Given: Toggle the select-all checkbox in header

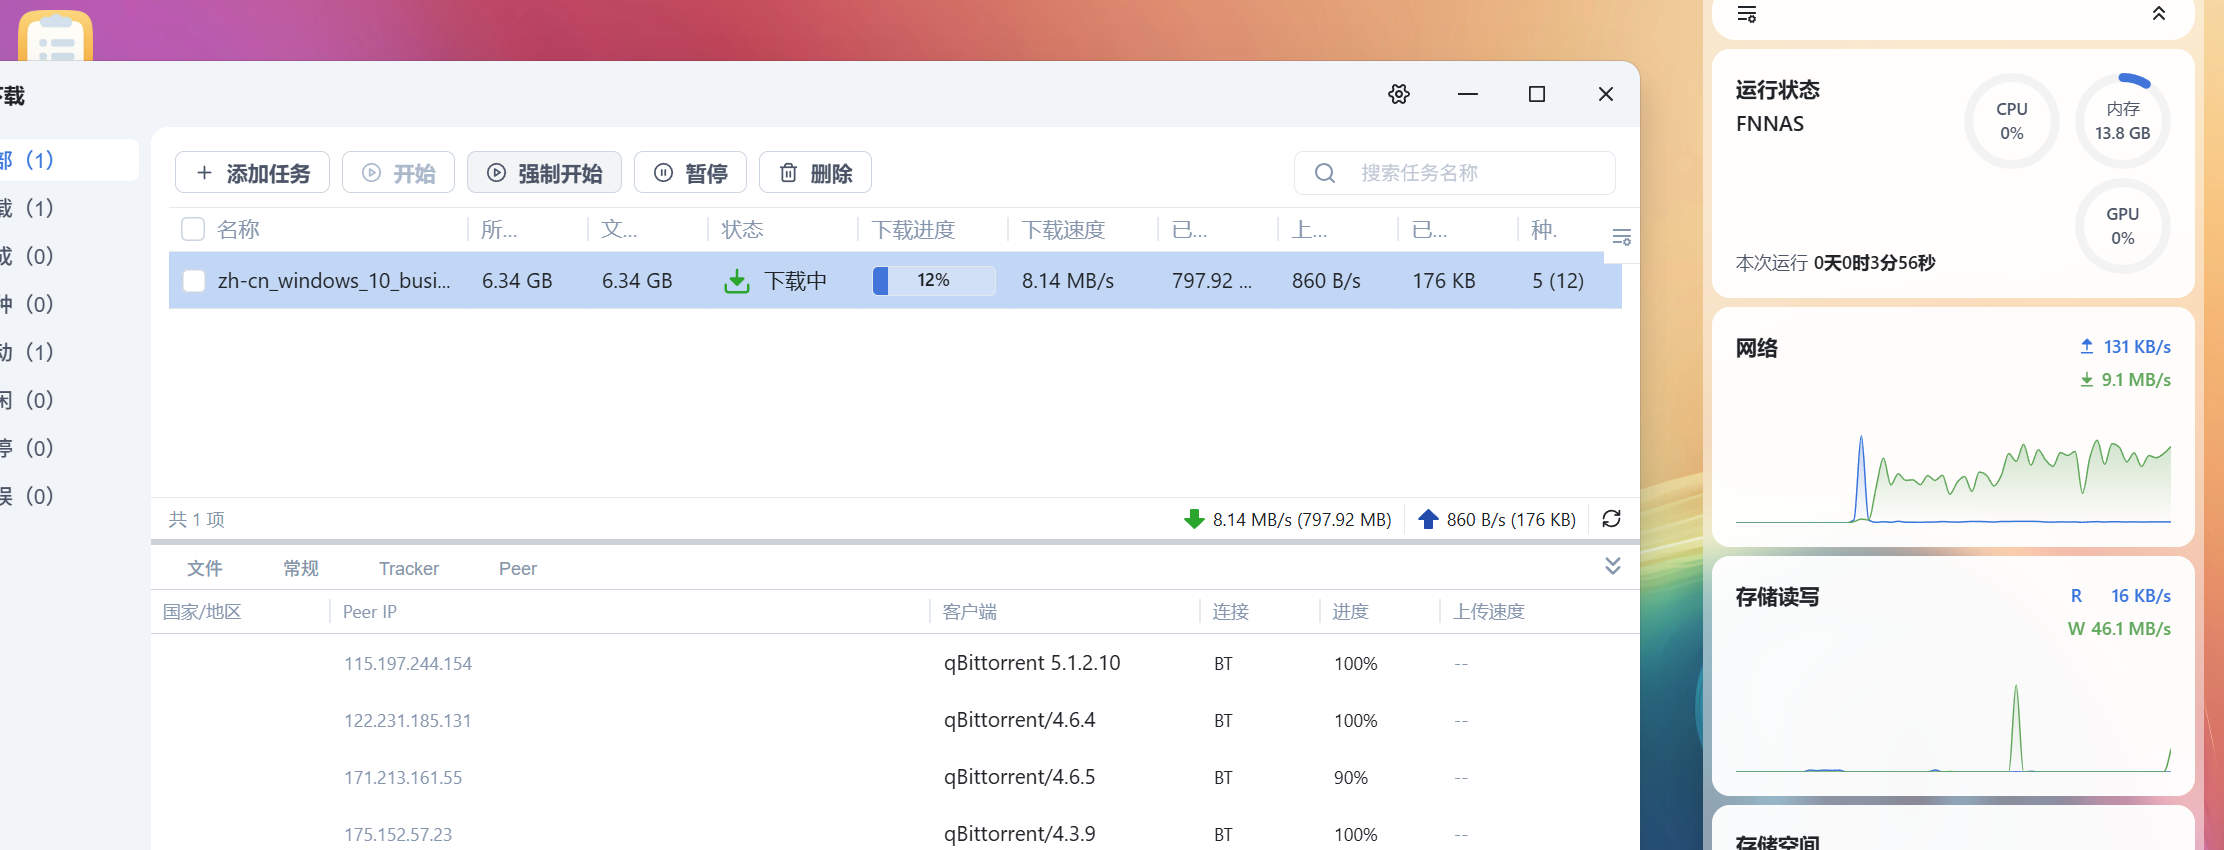Looking at the screenshot, I should pos(193,230).
